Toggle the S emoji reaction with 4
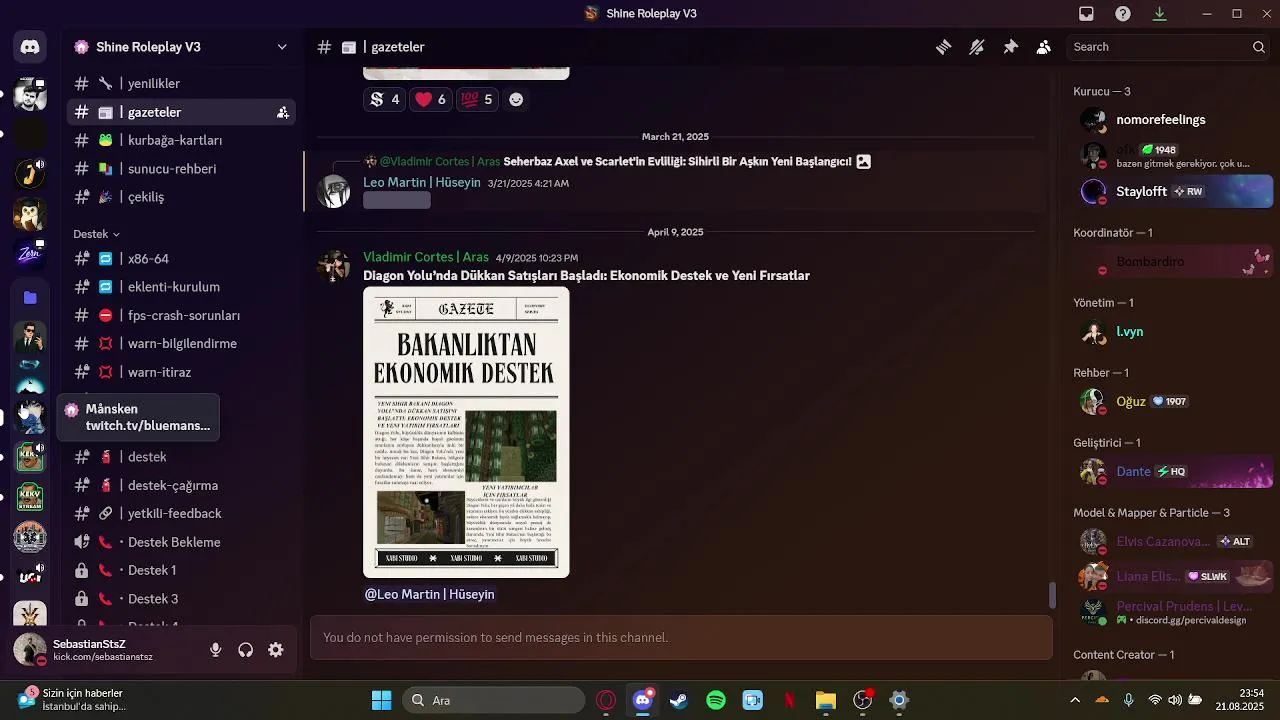This screenshot has height=720, width=1280. coord(385,99)
